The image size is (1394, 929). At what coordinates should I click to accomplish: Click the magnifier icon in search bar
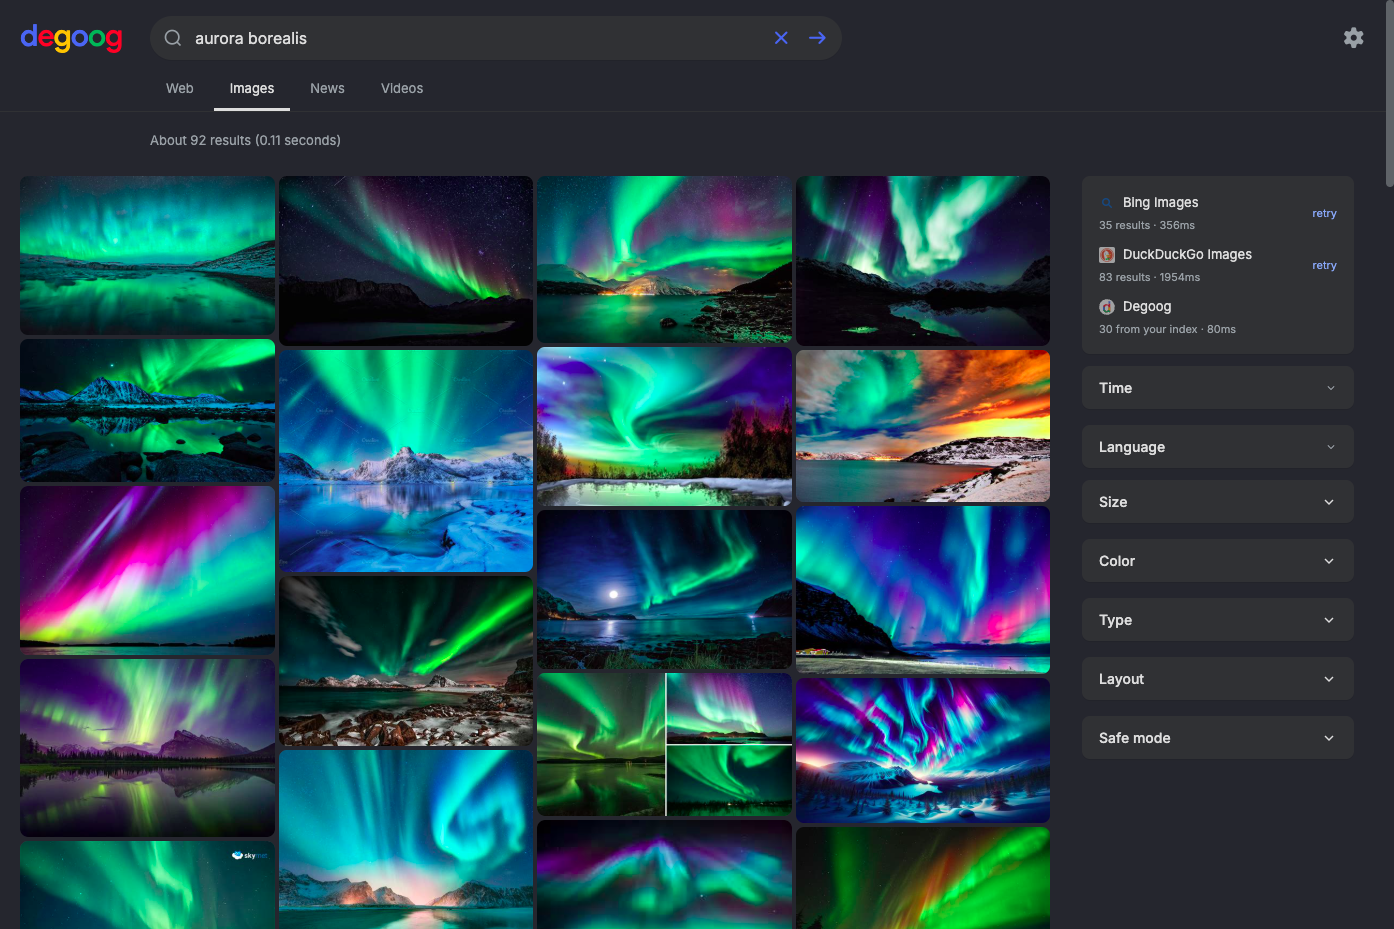[173, 38]
